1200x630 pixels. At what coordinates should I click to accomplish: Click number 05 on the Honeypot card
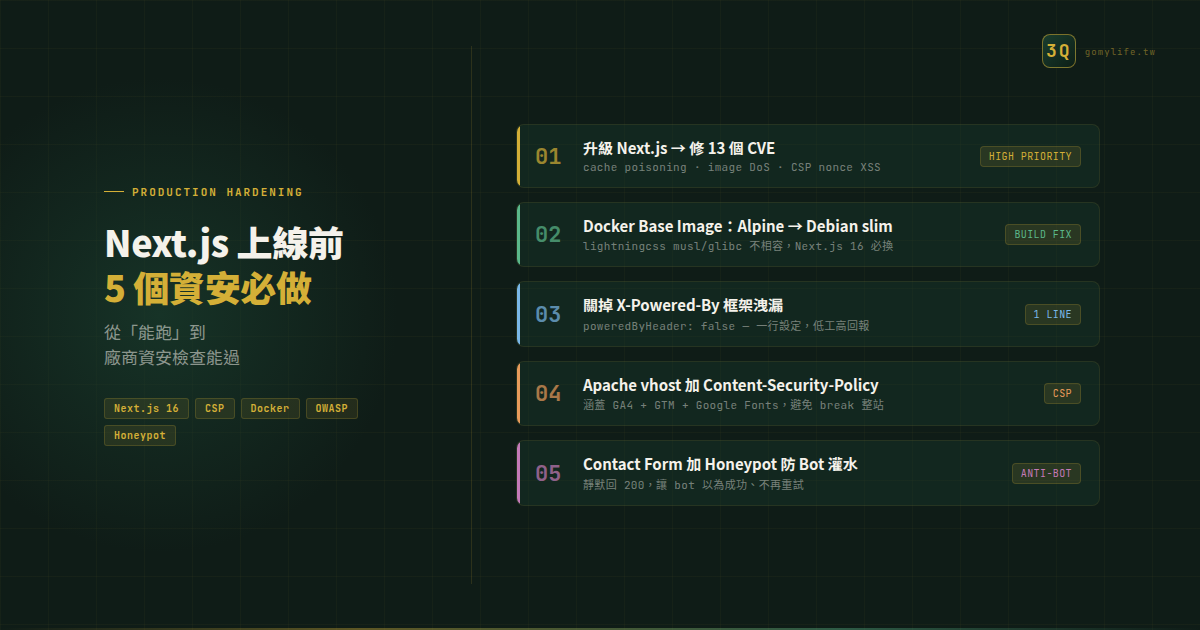pyautogui.click(x=548, y=473)
